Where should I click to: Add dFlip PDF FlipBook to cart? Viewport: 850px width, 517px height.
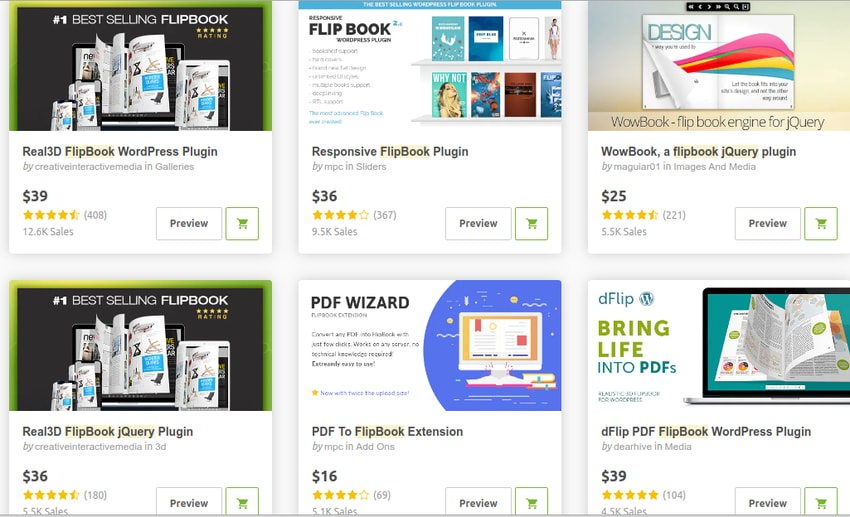click(x=821, y=501)
